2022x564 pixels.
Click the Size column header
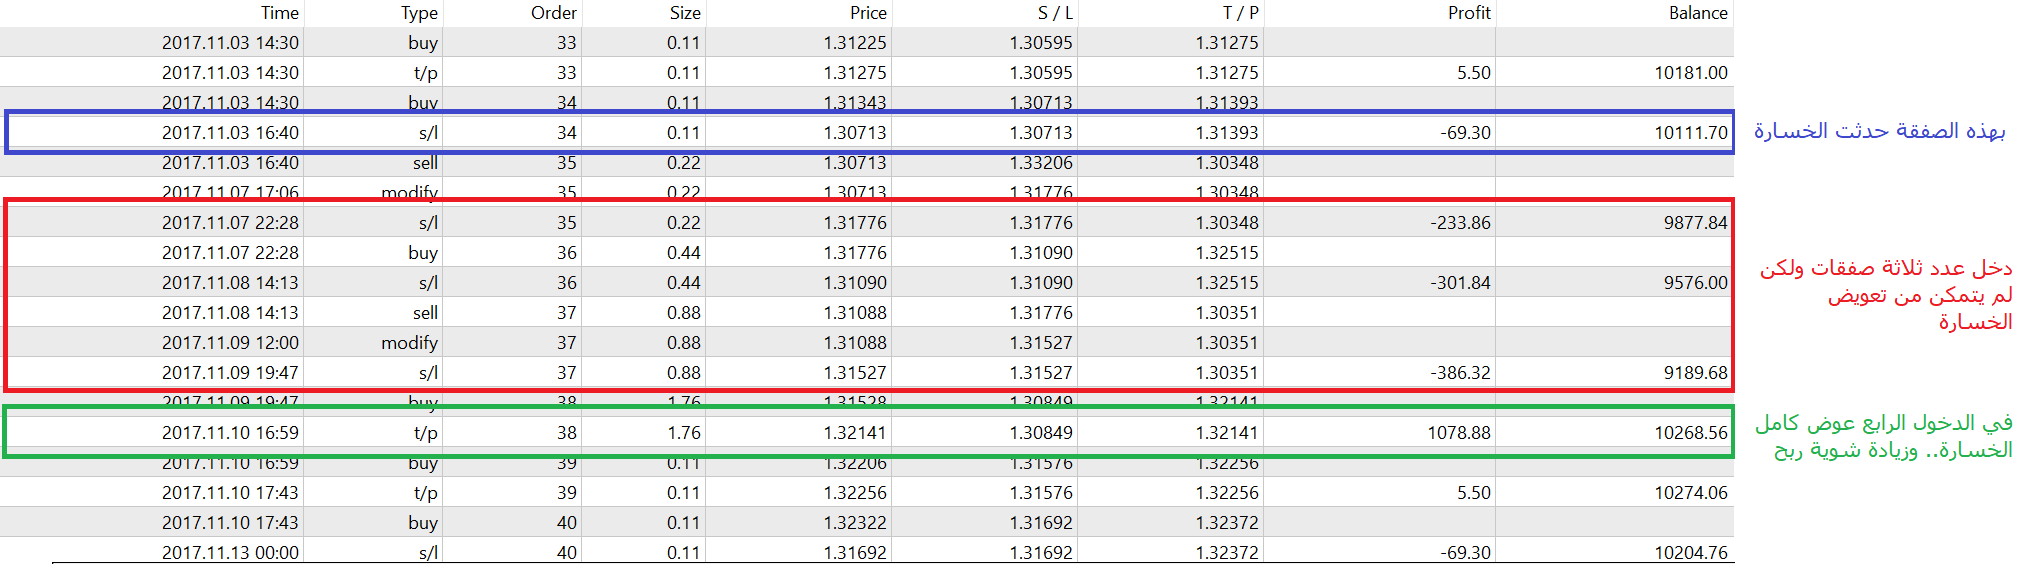pos(684,13)
